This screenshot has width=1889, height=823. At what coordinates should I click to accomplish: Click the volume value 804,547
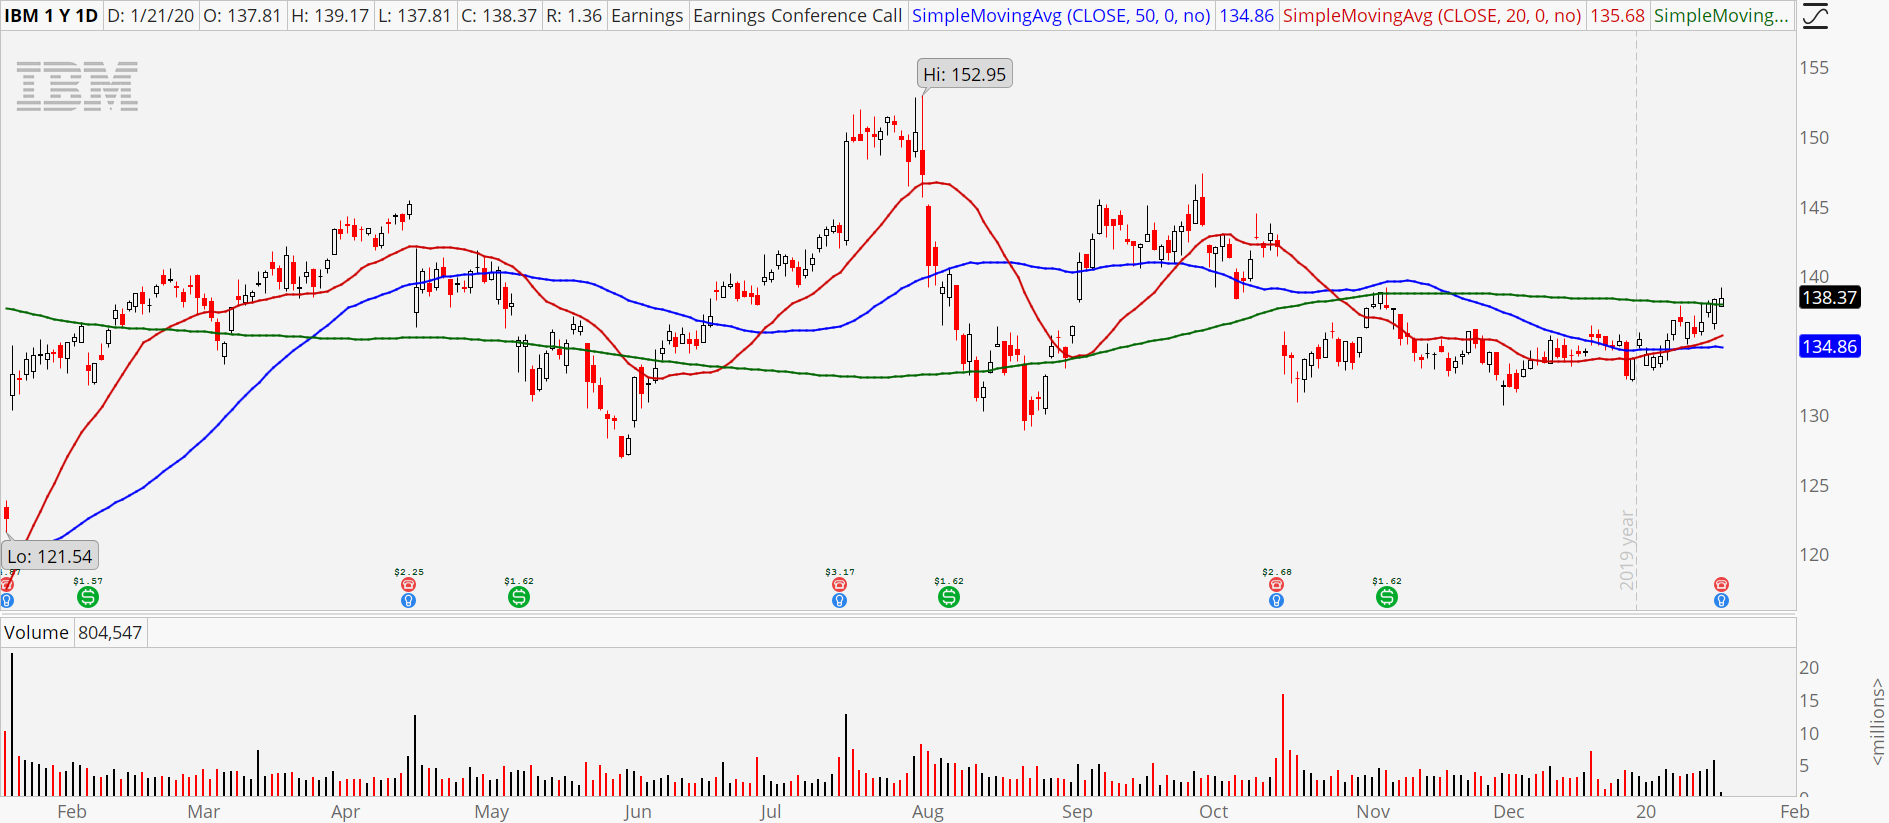click(x=110, y=633)
